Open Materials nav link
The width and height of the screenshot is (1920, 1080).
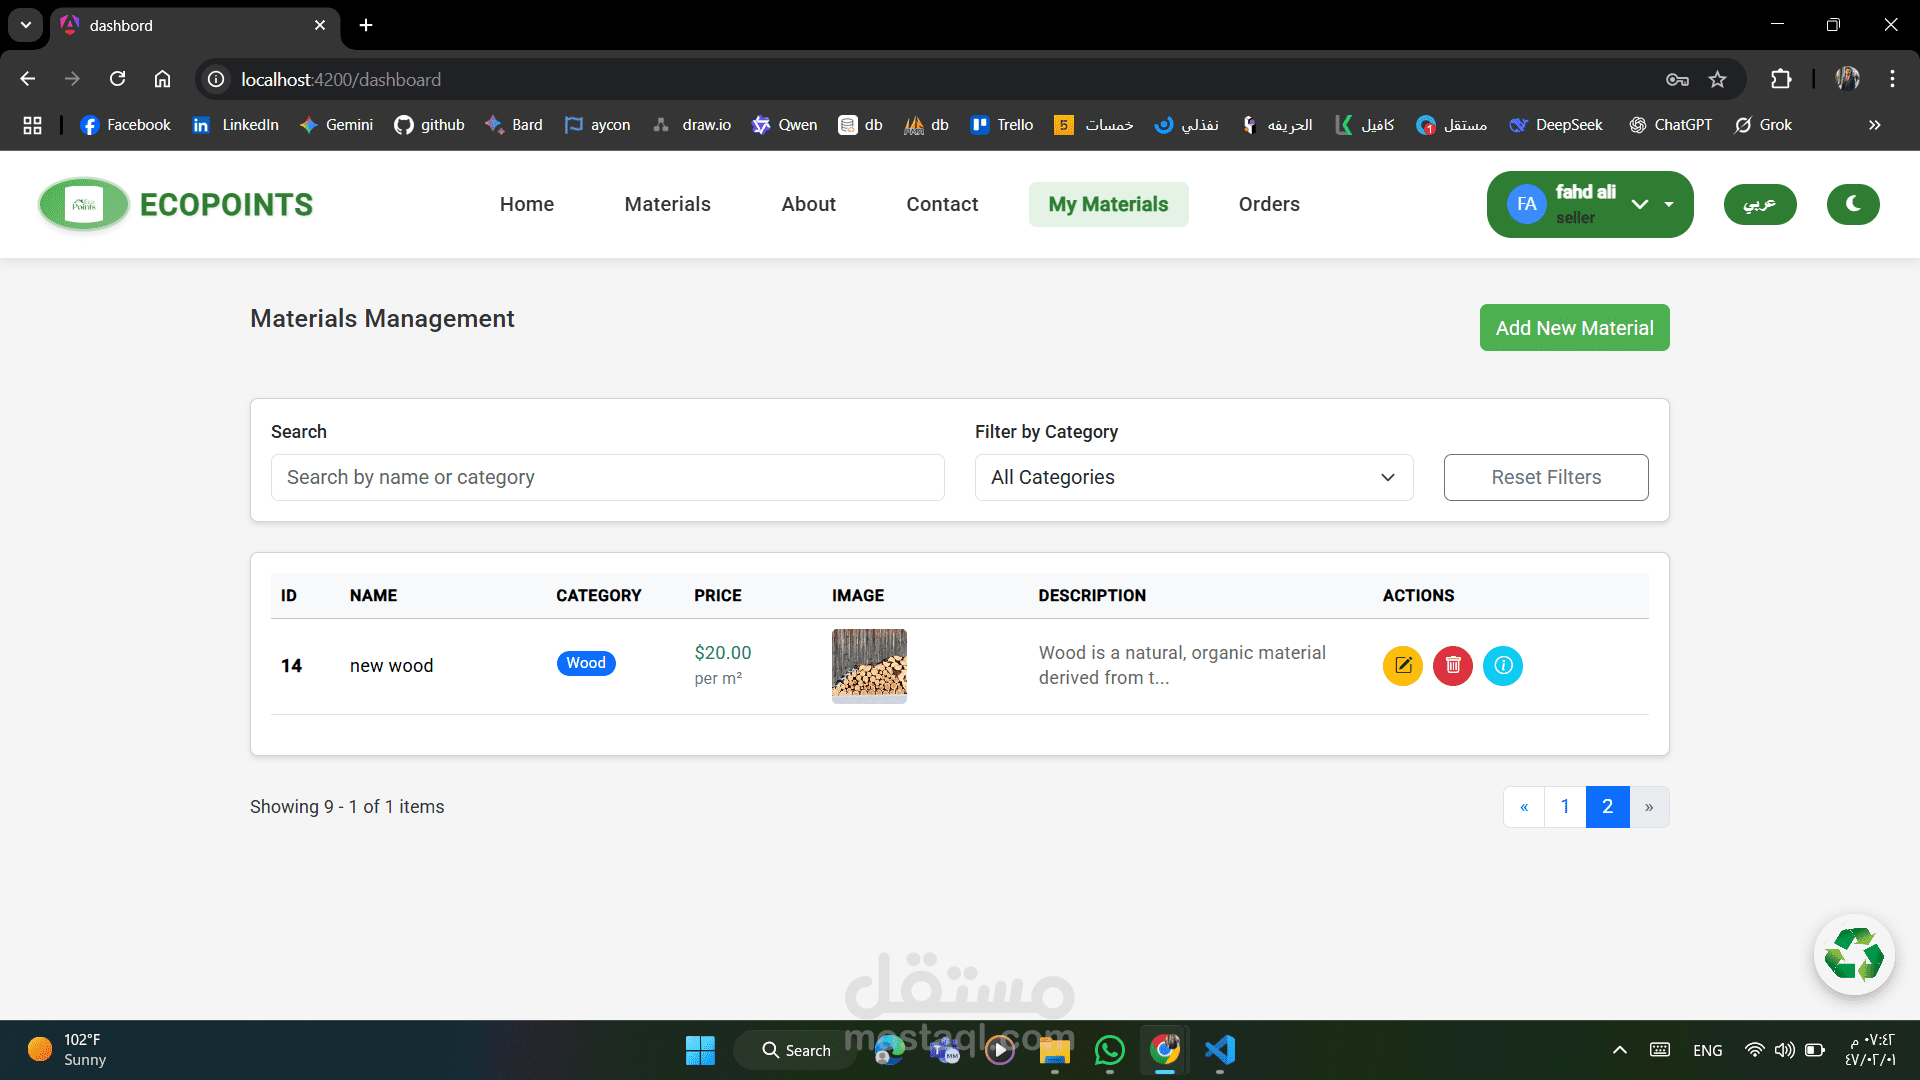pyautogui.click(x=667, y=204)
